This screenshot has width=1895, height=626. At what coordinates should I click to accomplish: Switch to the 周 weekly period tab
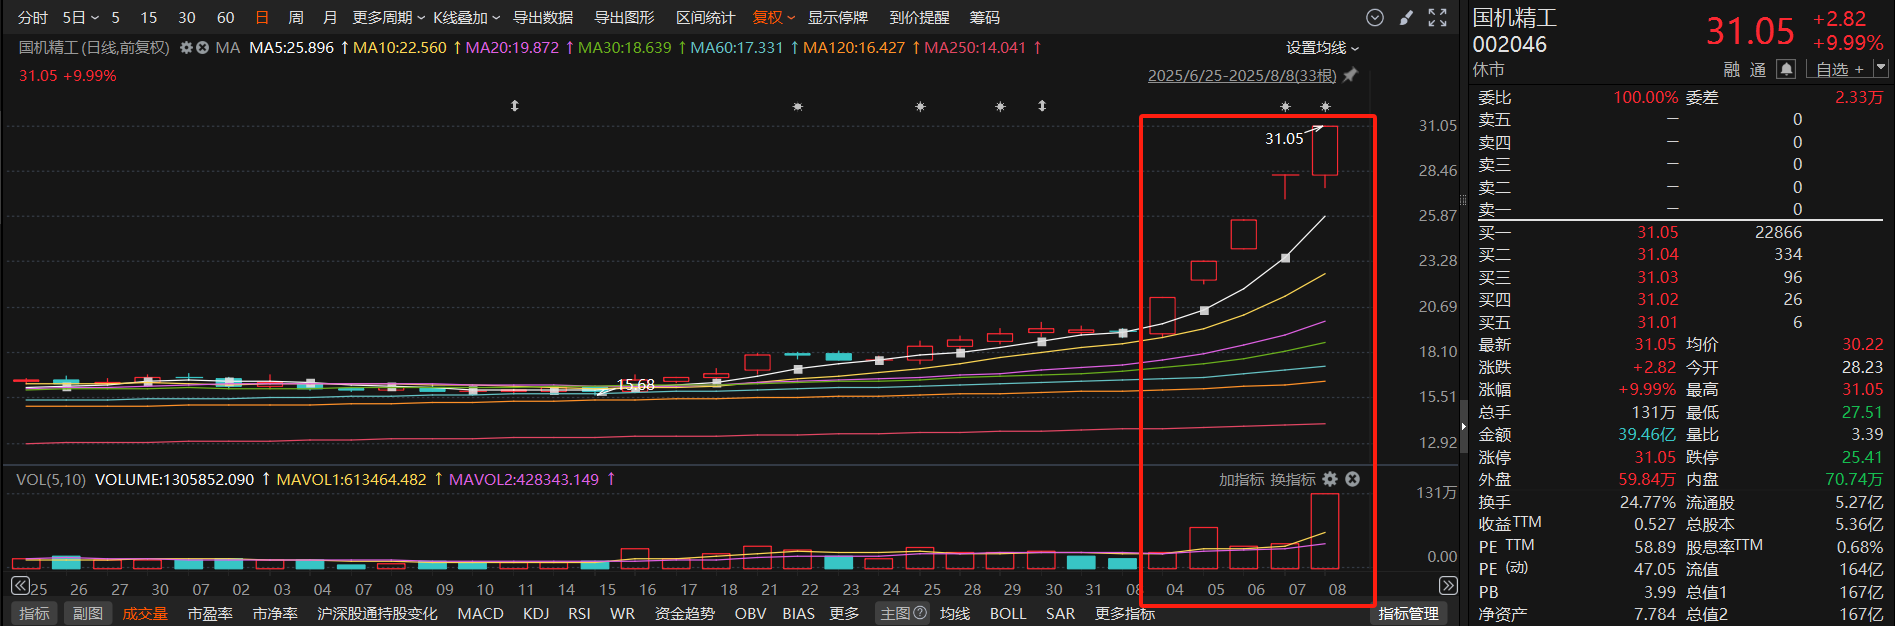[x=296, y=18]
